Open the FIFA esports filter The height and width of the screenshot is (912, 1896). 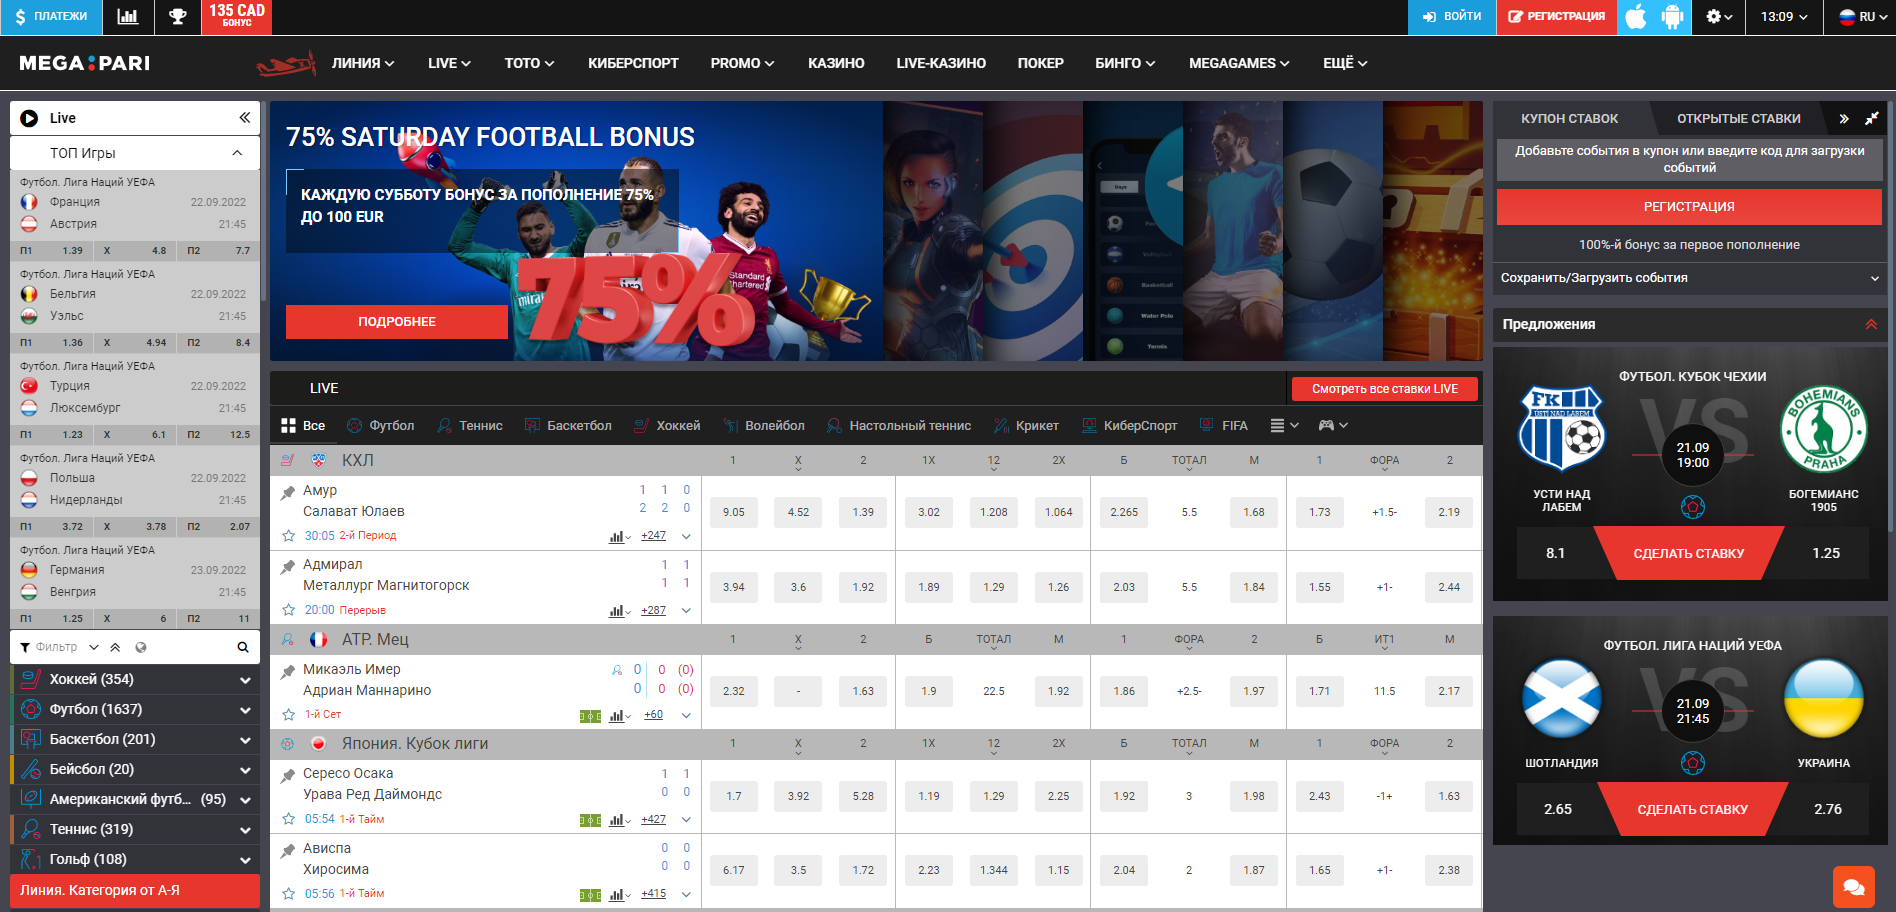coord(1224,425)
